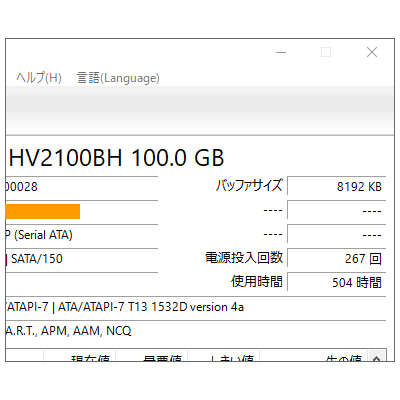Click the 267 回 power-on count field
The image size is (400, 400).
click(337, 258)
